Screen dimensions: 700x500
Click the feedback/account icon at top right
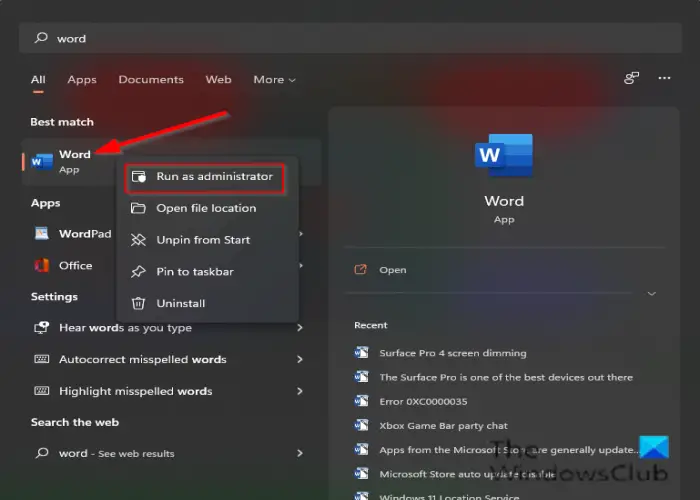coord(631,78)
